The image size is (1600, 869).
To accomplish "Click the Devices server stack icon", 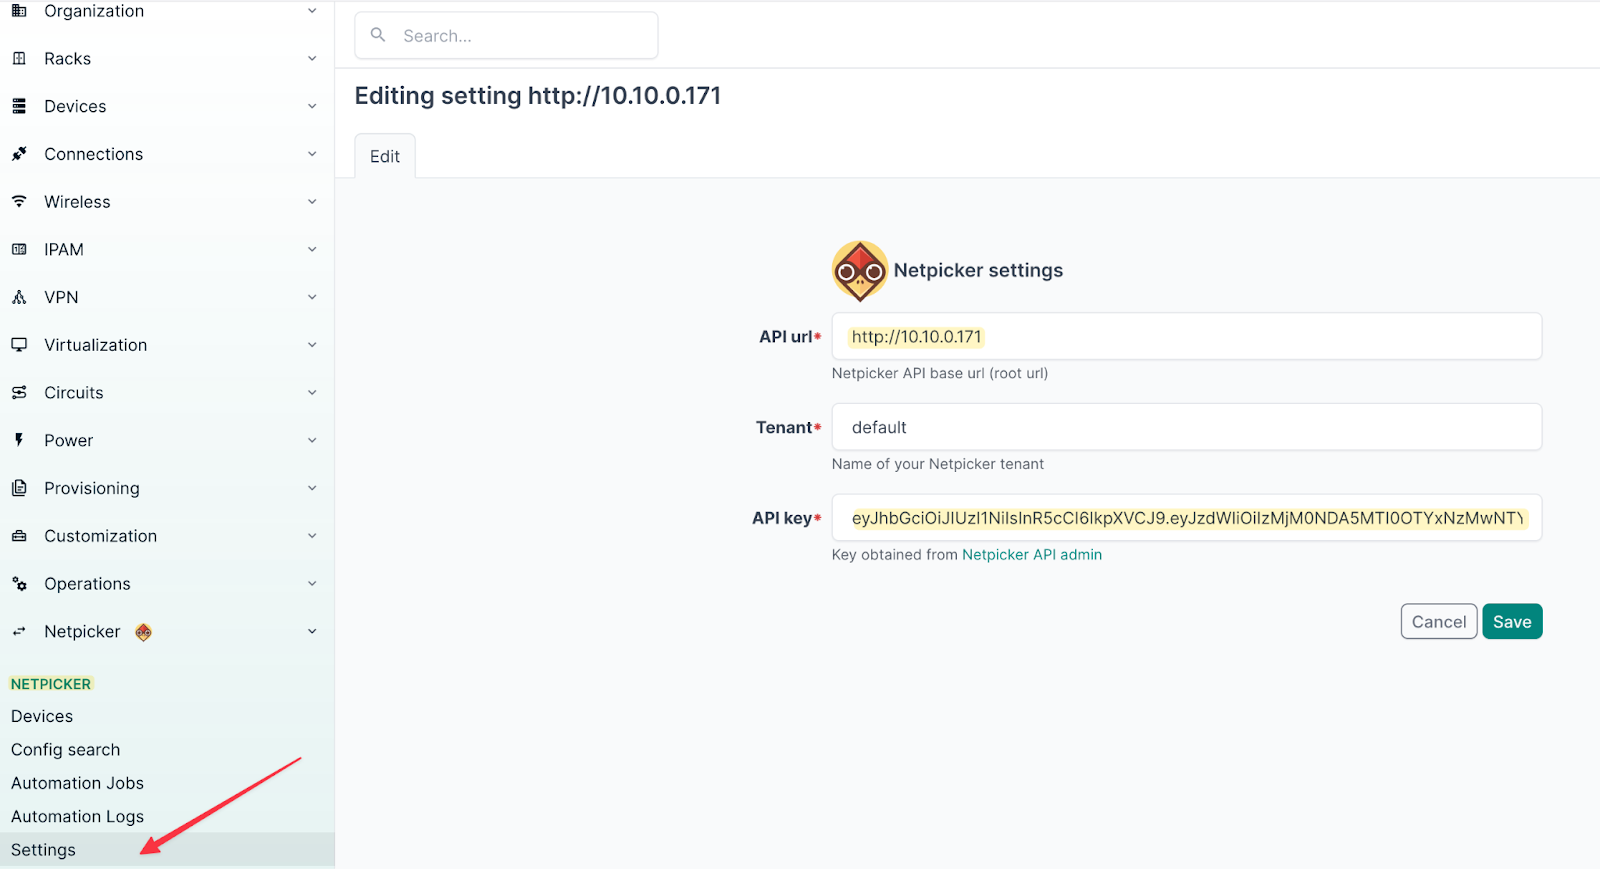I will (19, 106).
